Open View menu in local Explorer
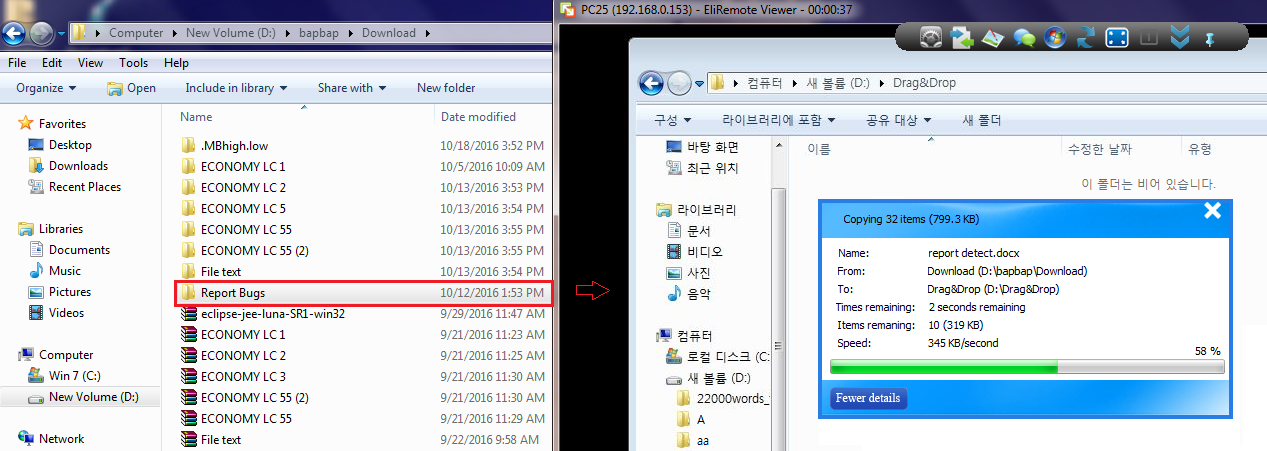The image size is (1267, 451). (x=90, y=63)
